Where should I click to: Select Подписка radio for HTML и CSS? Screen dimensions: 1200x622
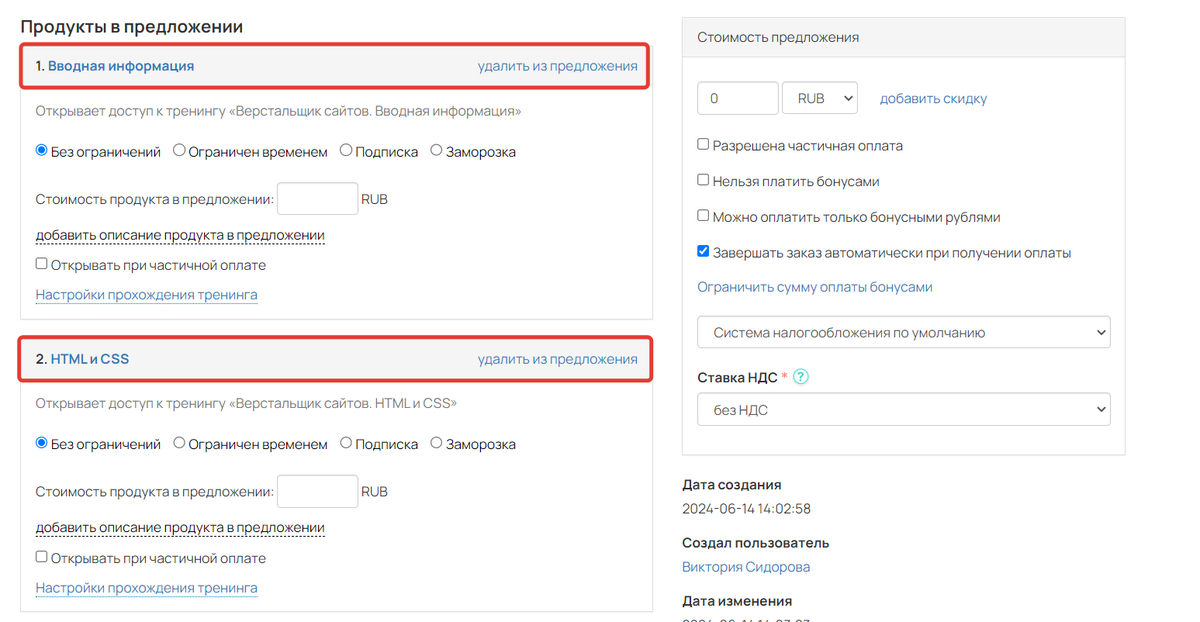click(346, 443)
